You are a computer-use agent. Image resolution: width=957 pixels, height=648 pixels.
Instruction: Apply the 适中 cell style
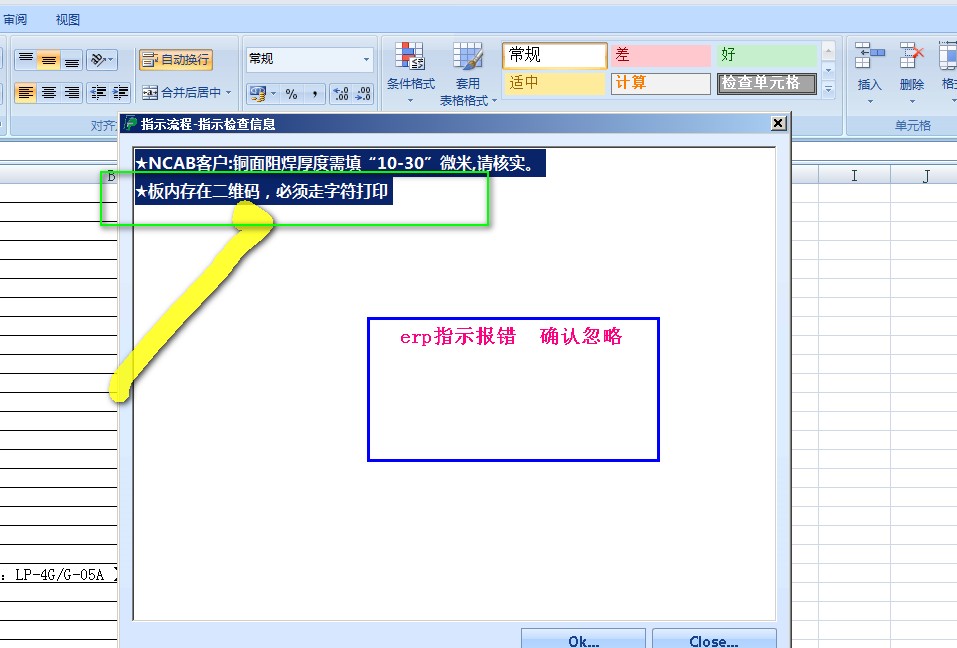555,83
